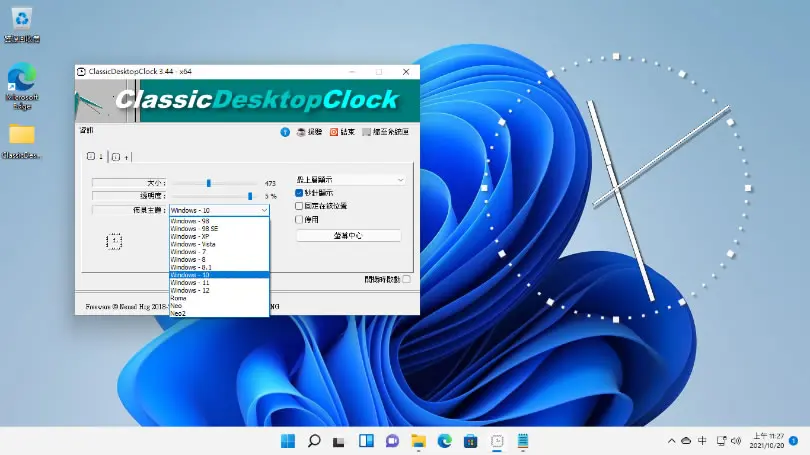Switch to clock tab 1
This screenshot has height=455, width=810.
95,156
